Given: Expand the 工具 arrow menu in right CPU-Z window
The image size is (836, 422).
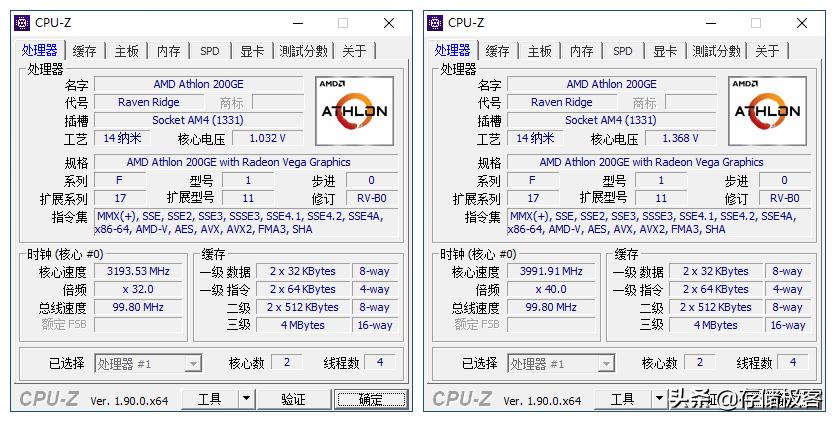Looking at the screenshot, I should pyautogui.click(x=658, y=399).
